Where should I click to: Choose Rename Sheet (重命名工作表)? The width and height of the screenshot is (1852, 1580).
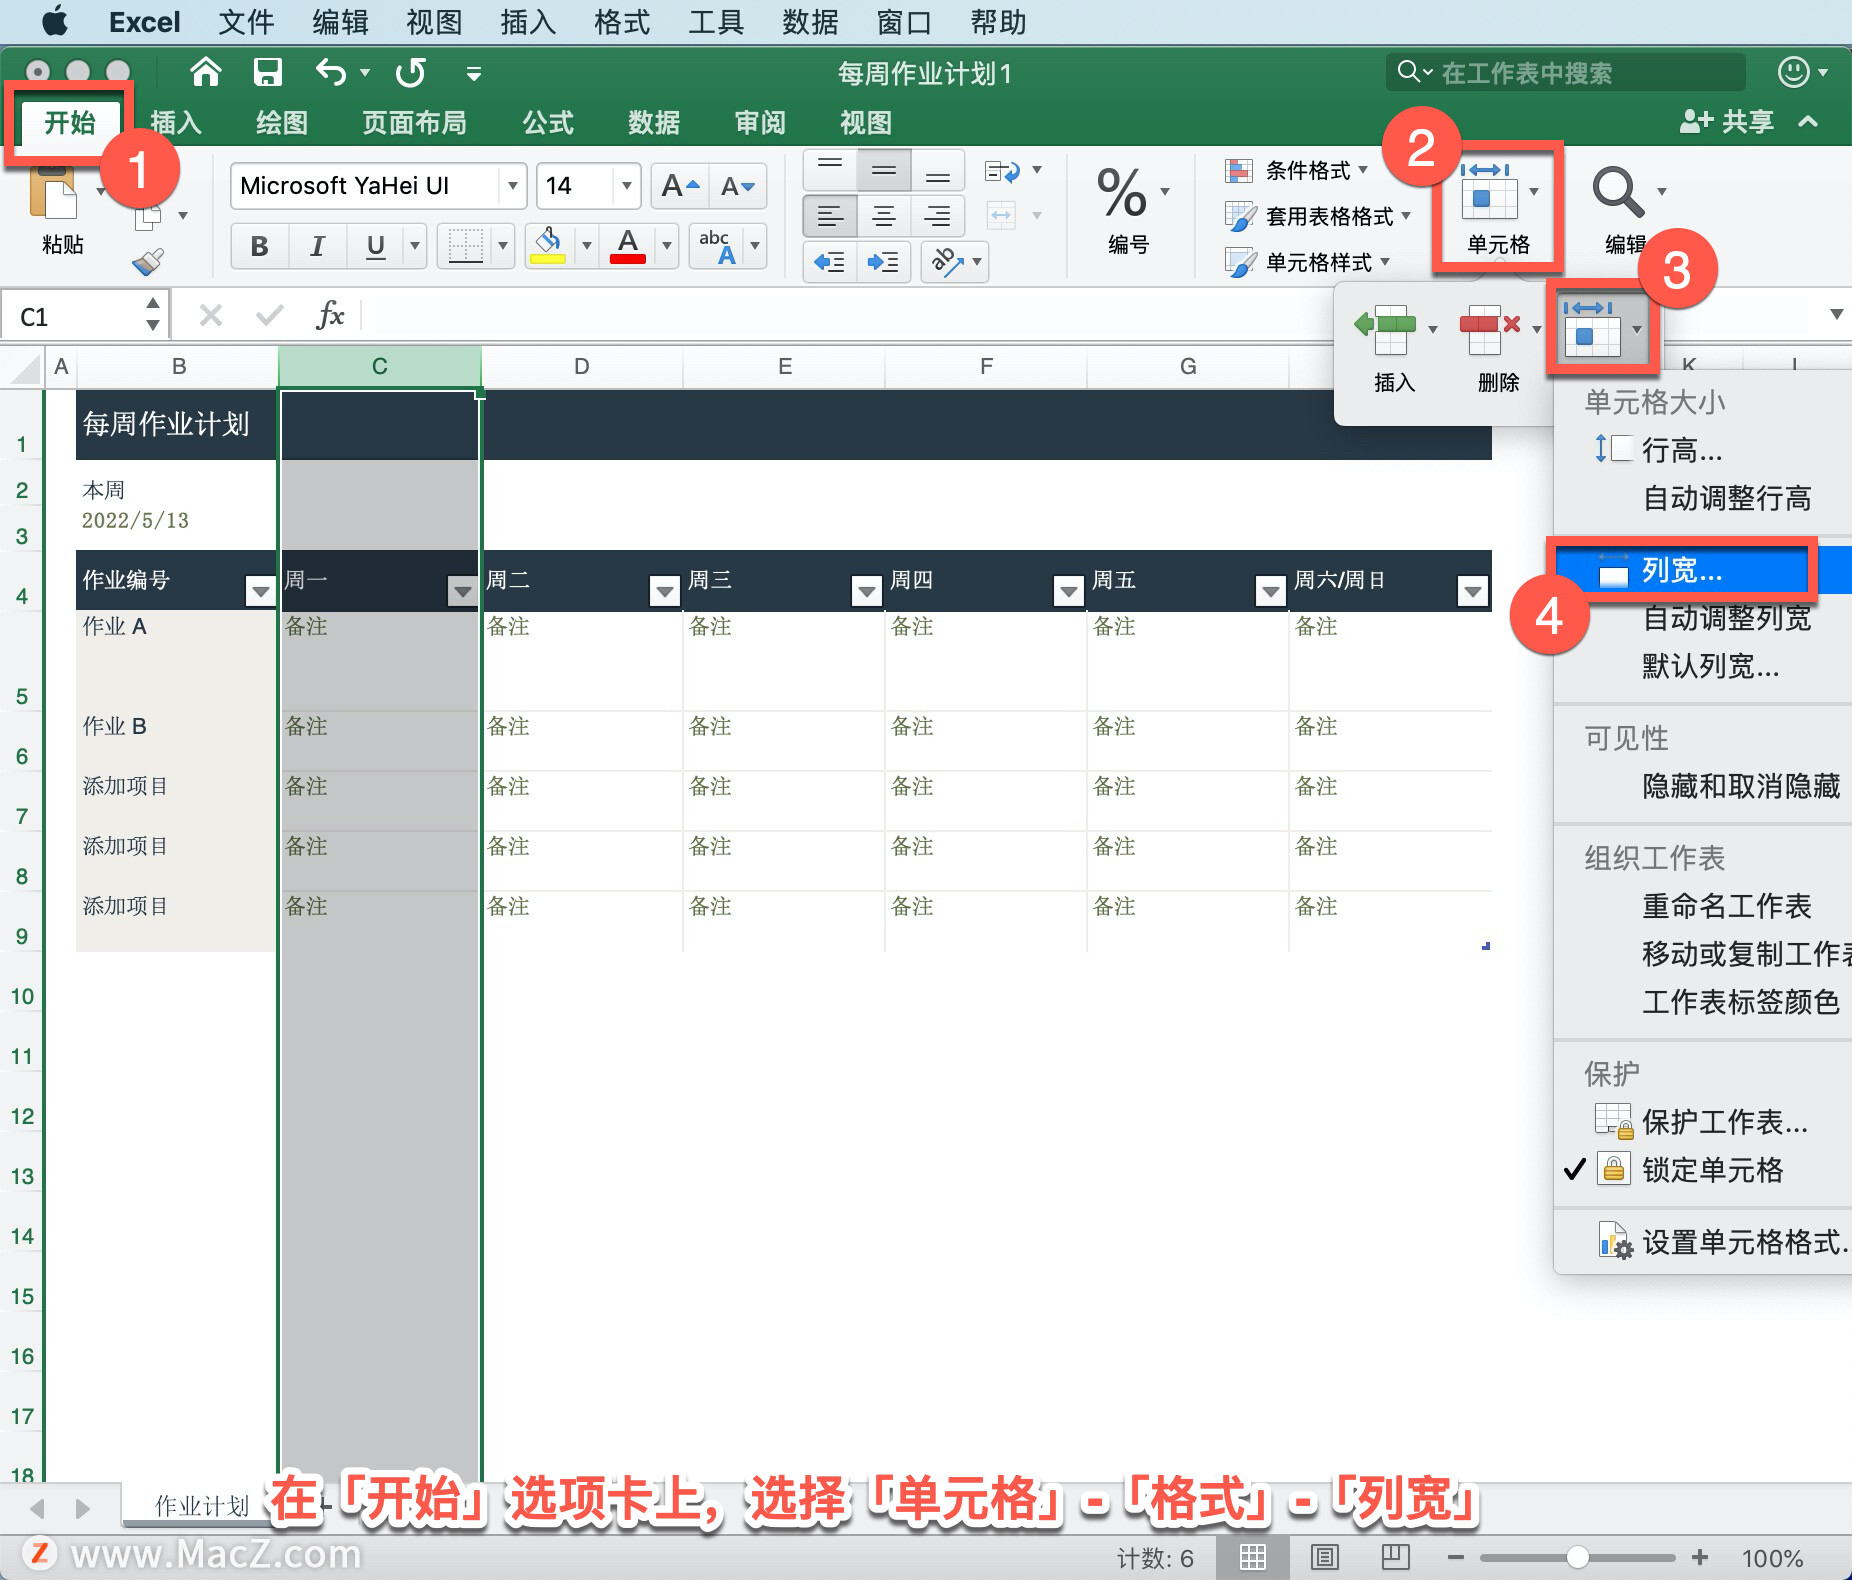click(x=1726, y=905)
